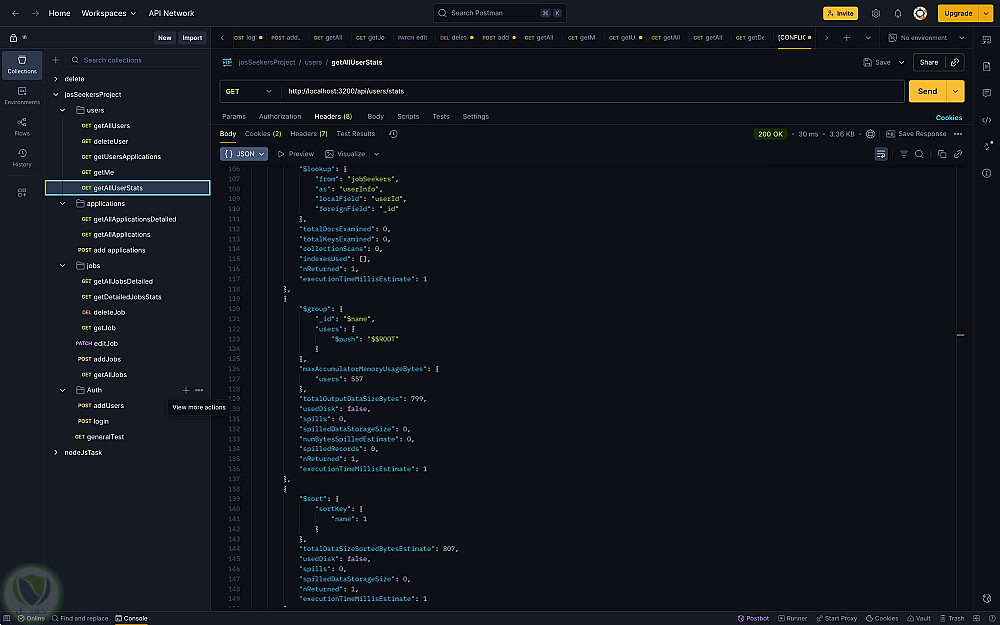Screen dimensions: 1000x625
Task: Open the No environment selector
Action: [927, 38]
